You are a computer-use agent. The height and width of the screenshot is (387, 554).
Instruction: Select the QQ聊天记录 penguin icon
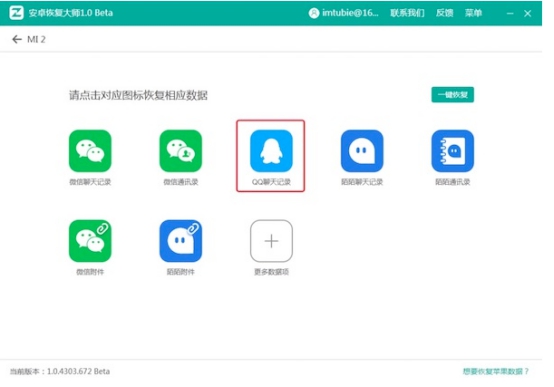(271, 151)
